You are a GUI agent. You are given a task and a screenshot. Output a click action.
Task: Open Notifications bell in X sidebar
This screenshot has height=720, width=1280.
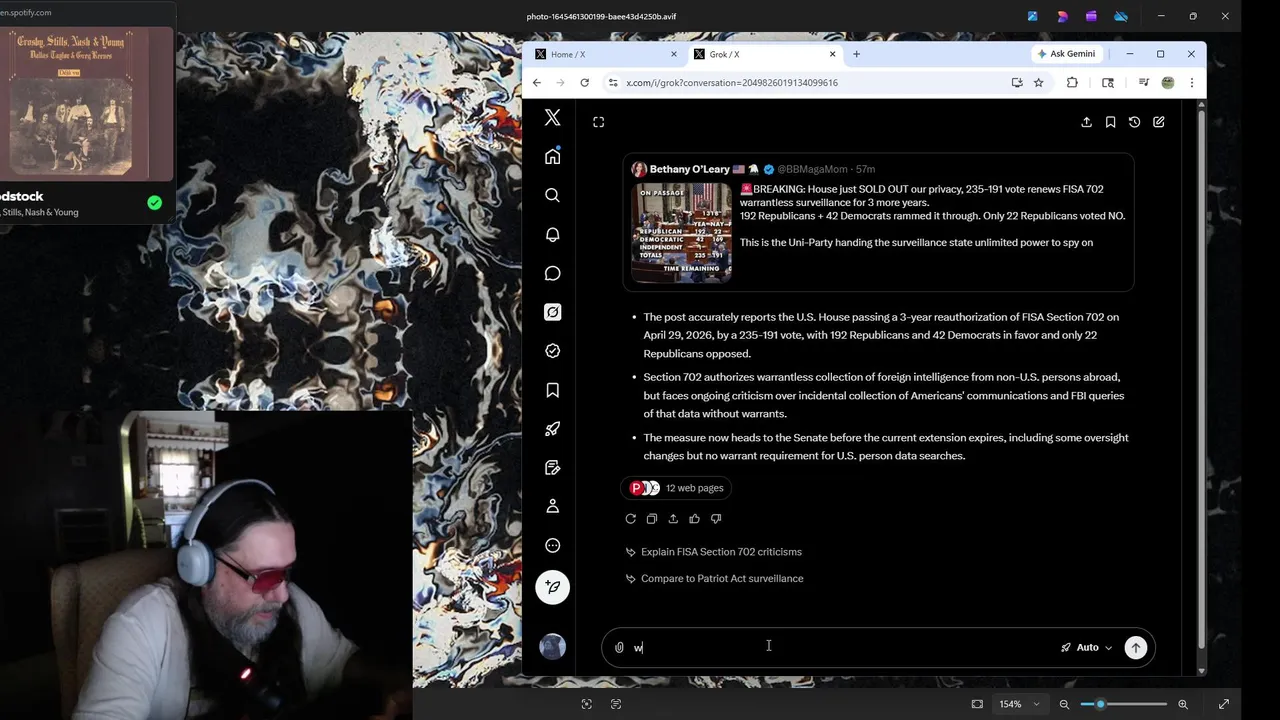(x=552, y=234)
